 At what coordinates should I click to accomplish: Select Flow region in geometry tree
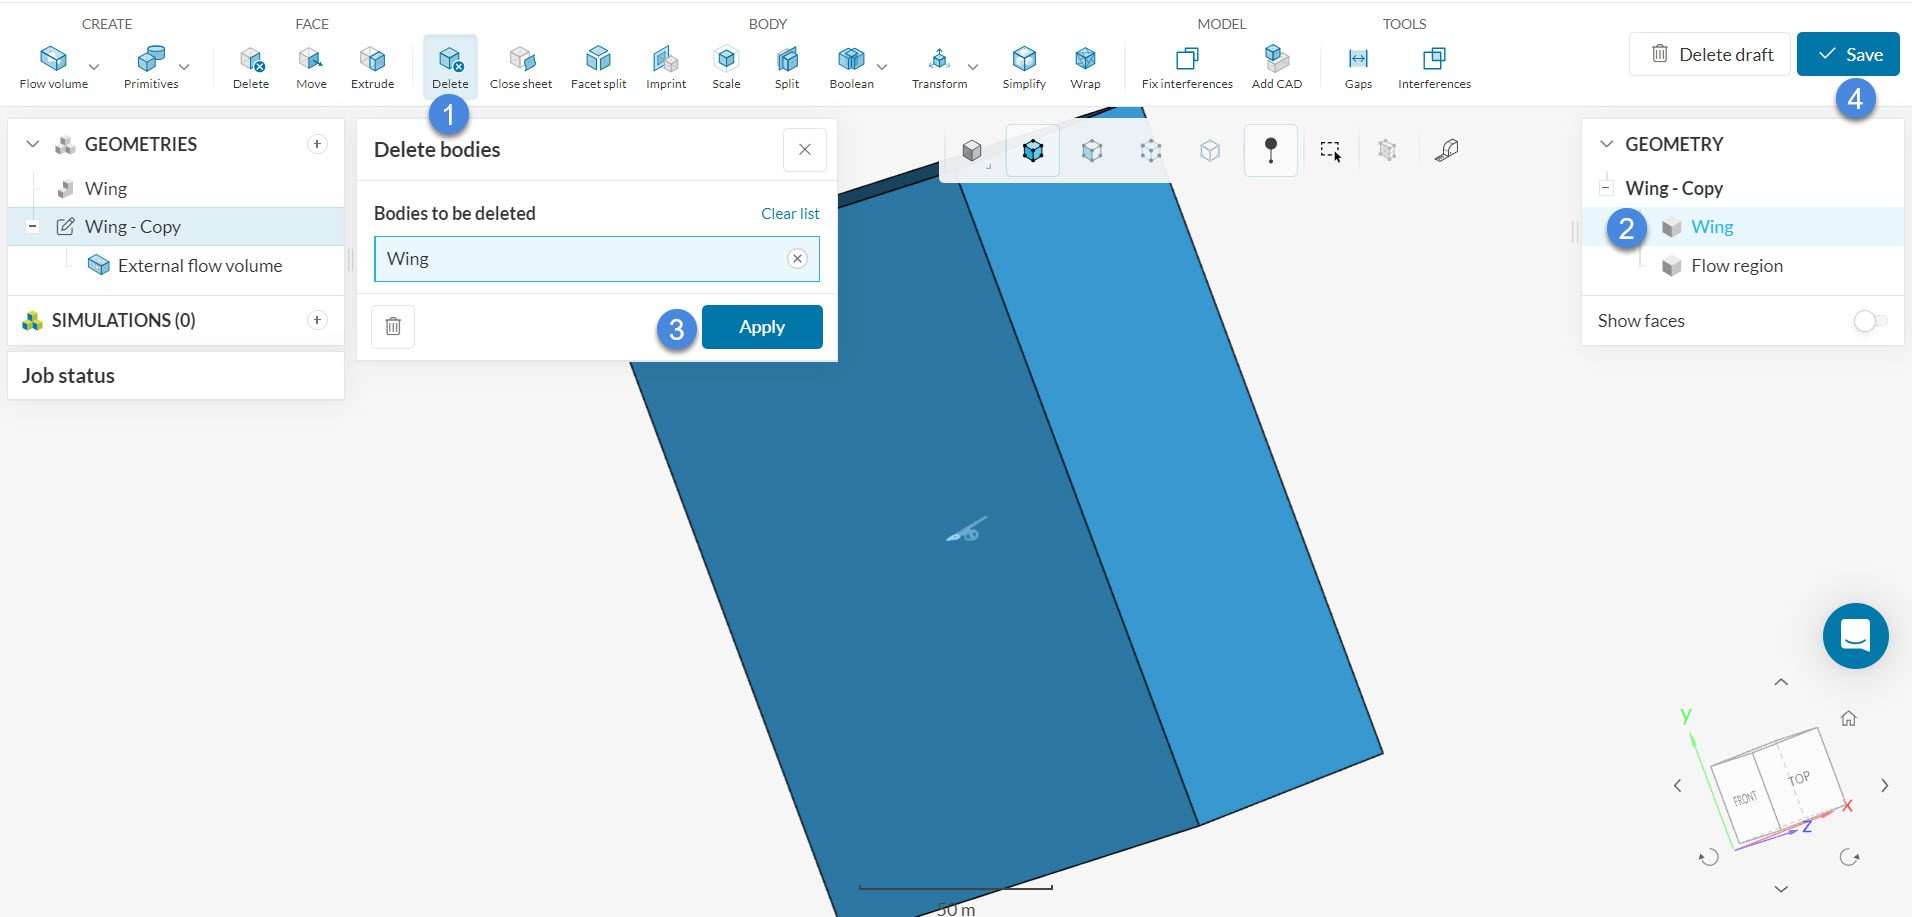coord(1736,266)
